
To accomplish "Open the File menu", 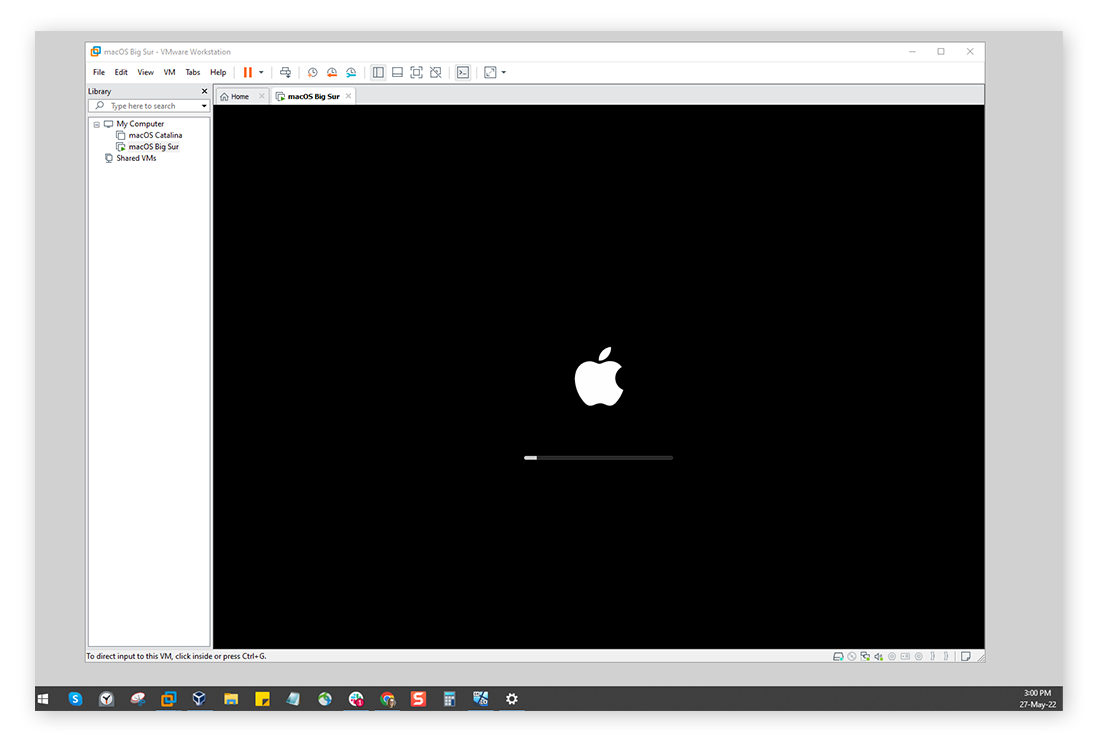I will (99, 72).
